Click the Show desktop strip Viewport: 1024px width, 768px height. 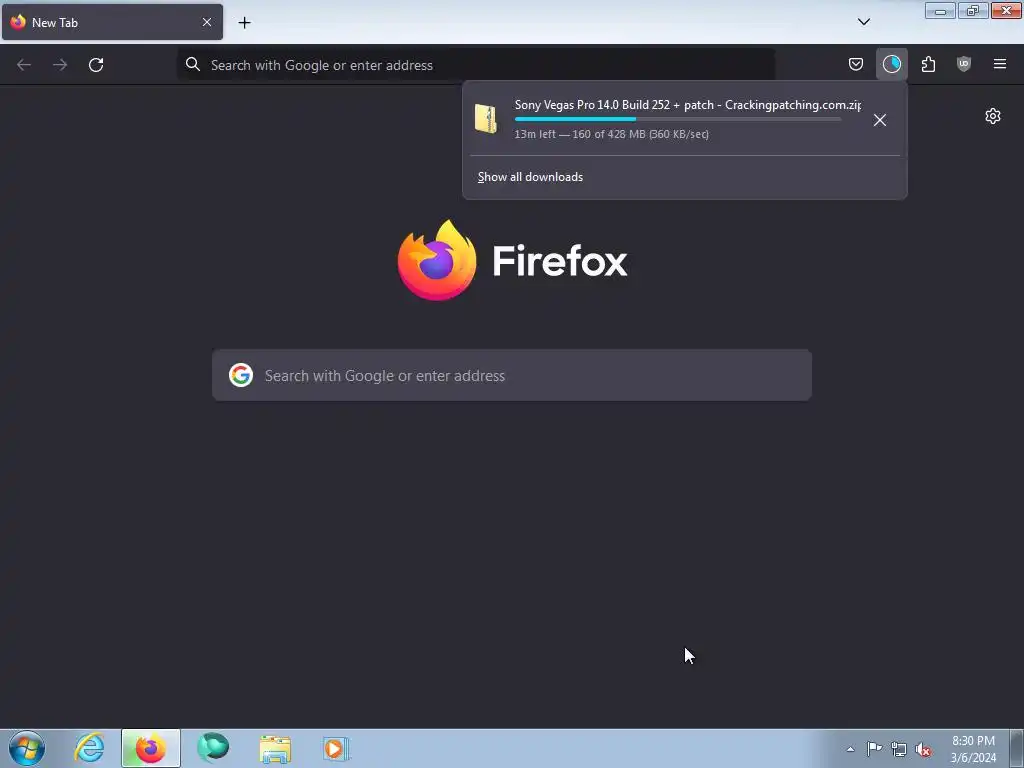[x=1017, y=748]
